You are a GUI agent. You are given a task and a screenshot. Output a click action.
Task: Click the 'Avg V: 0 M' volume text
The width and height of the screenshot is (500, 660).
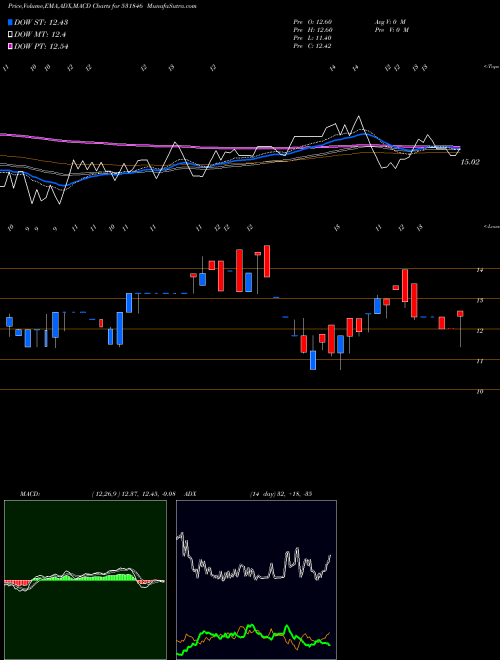390,22
